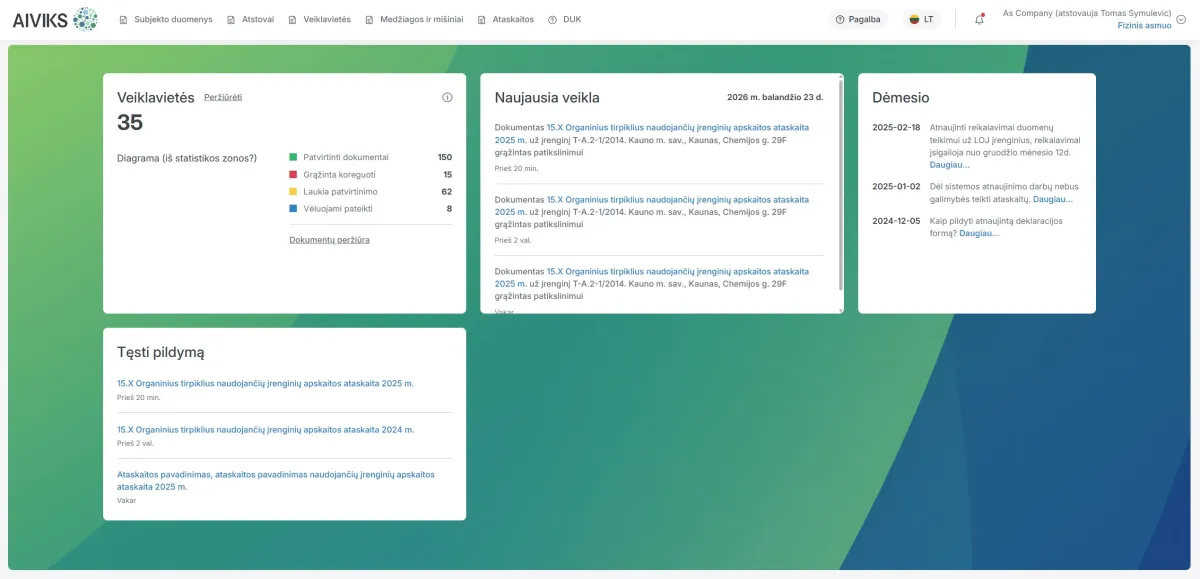
Task: Open Dokumentų peržiūra link
Action: click(329, 240)
